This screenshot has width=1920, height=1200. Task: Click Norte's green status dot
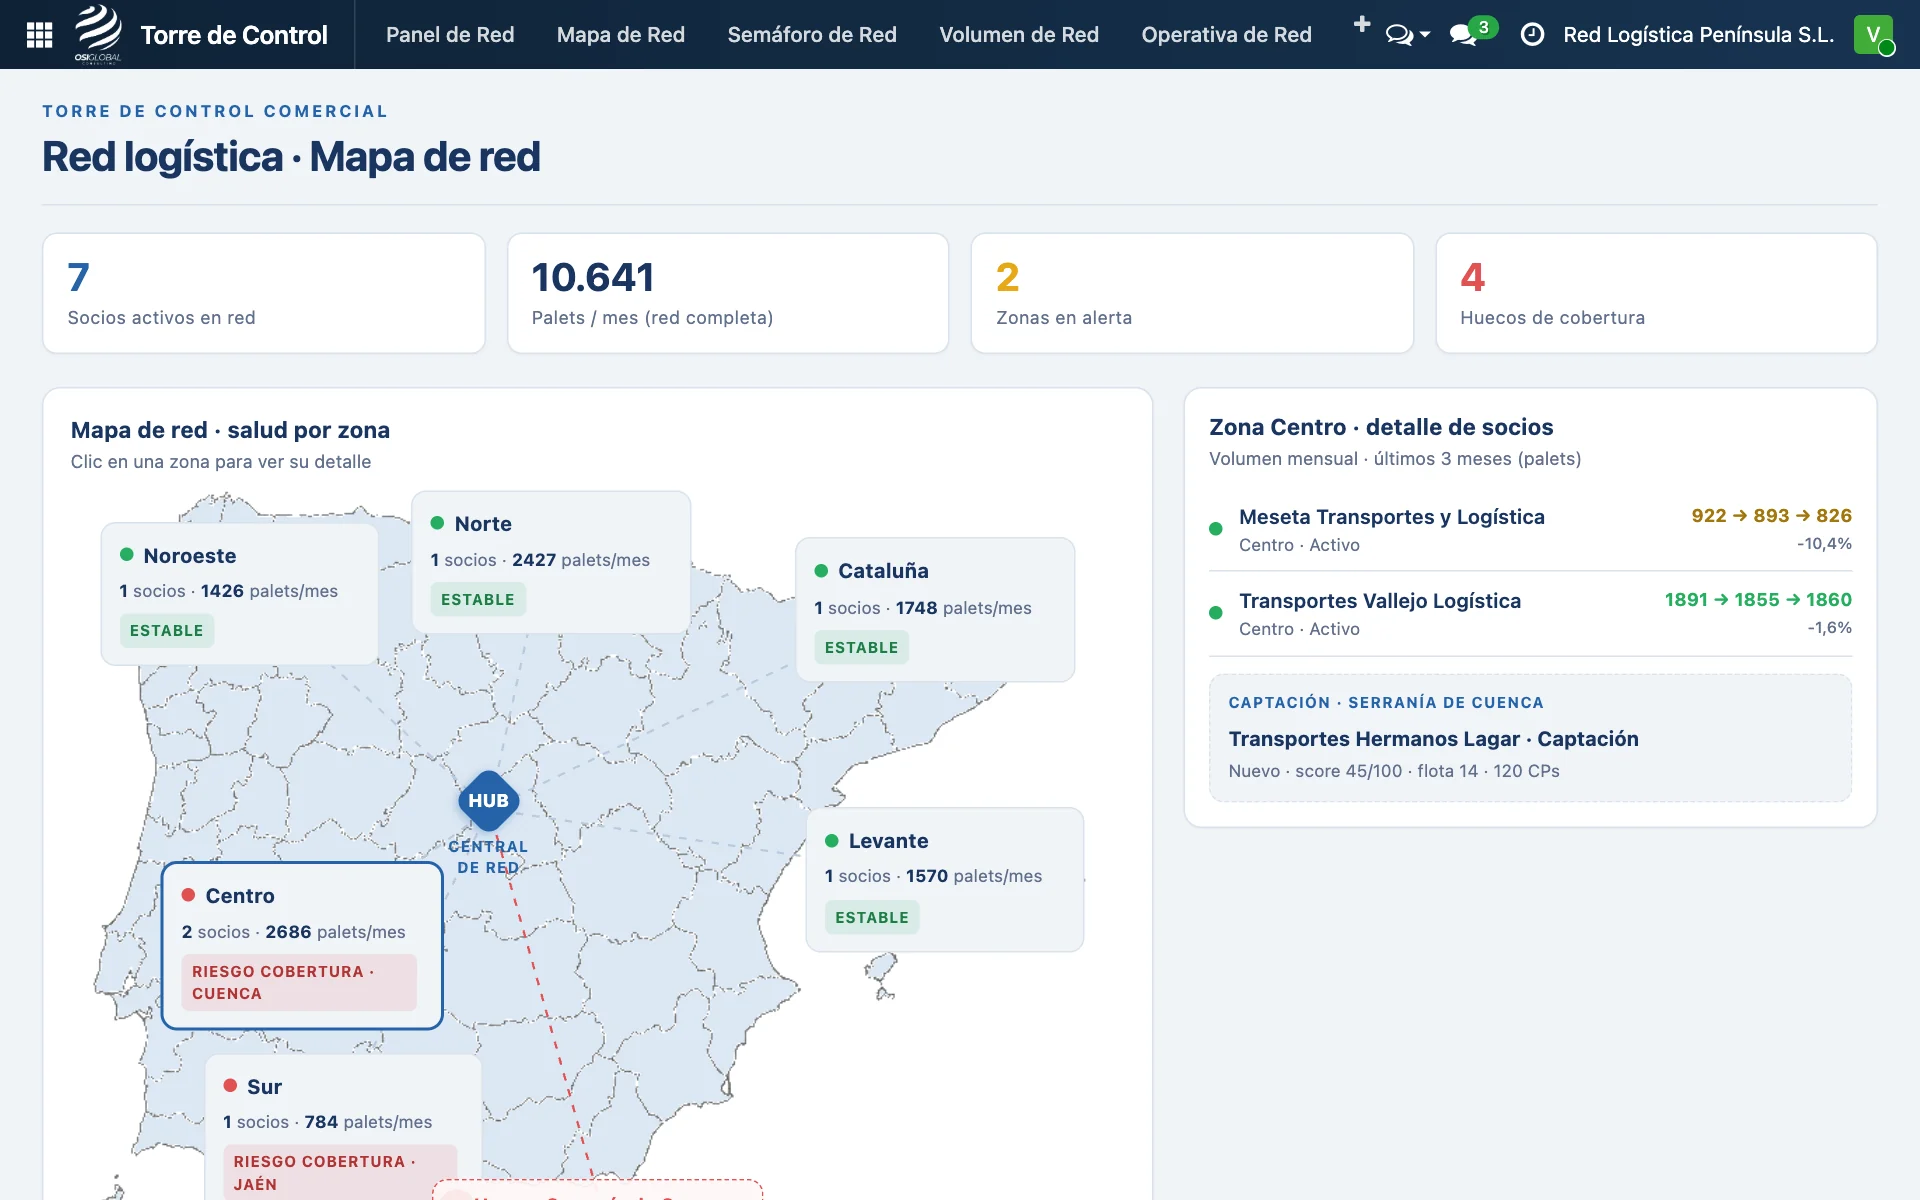(437, 523)
